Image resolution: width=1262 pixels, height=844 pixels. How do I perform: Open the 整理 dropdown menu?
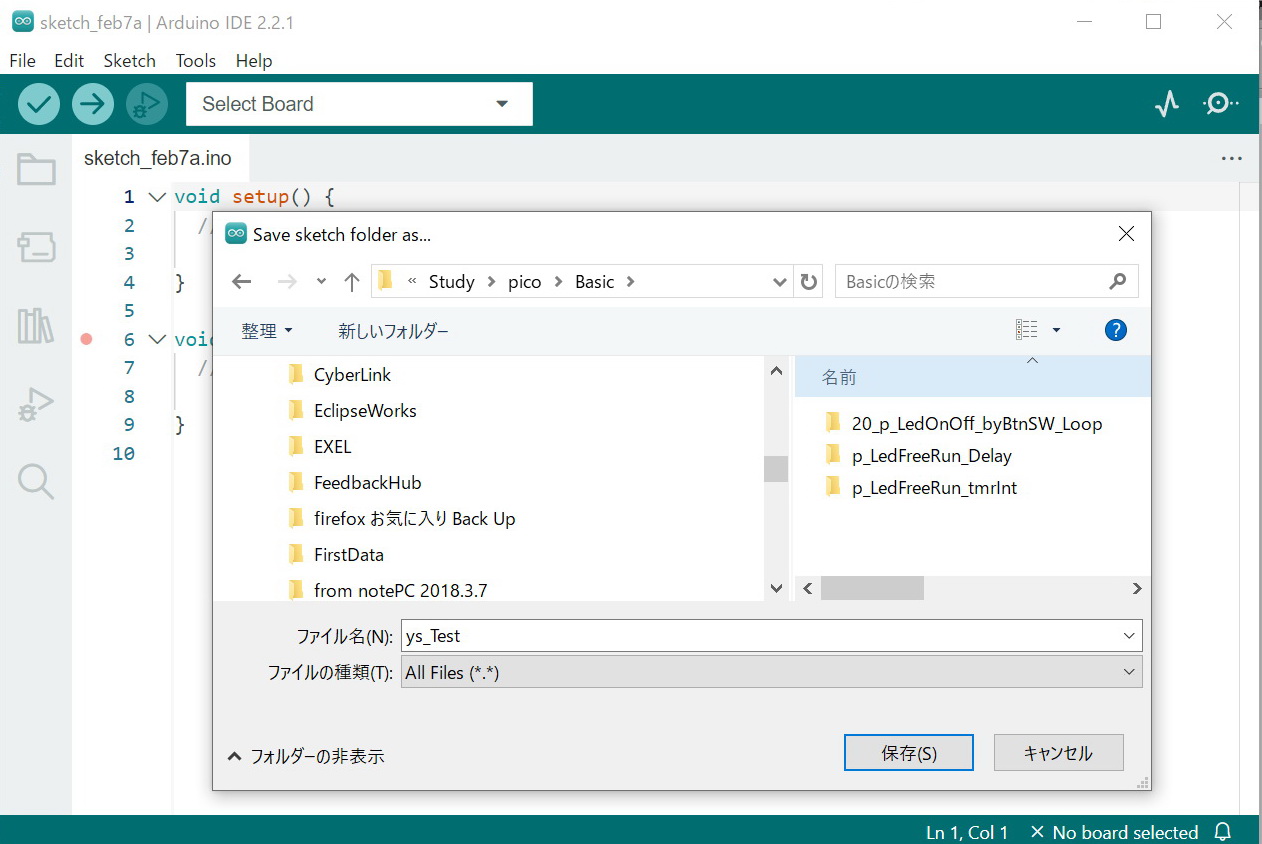point(267,330)
